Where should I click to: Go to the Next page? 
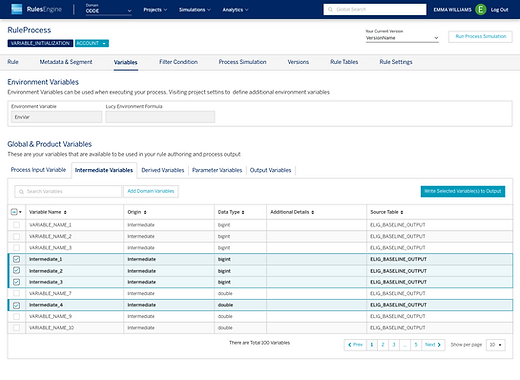coord(433,345)
